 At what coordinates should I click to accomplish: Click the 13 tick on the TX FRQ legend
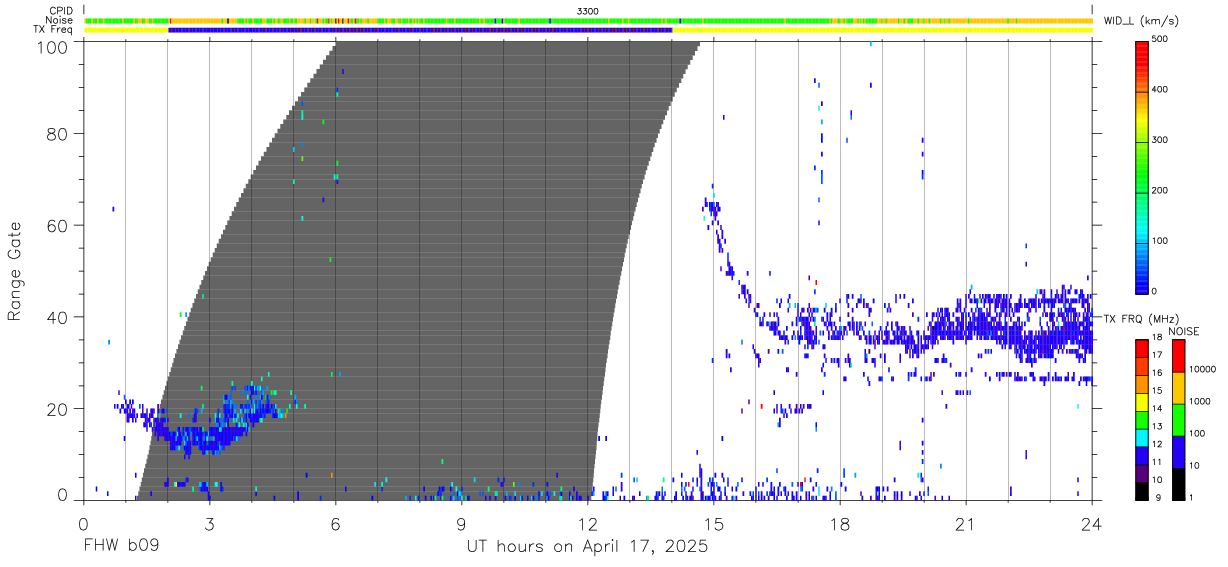(x=1158, y=426)
